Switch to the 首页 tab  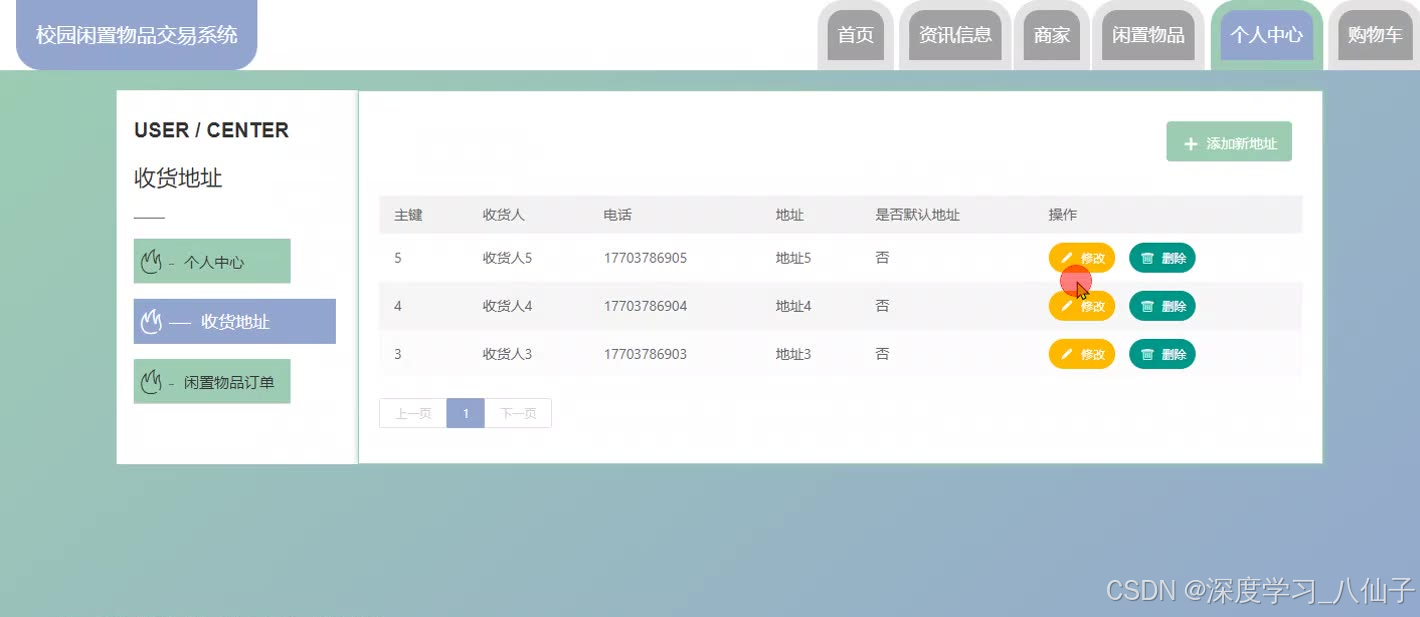pyautogui.click(x=855, y=35)
